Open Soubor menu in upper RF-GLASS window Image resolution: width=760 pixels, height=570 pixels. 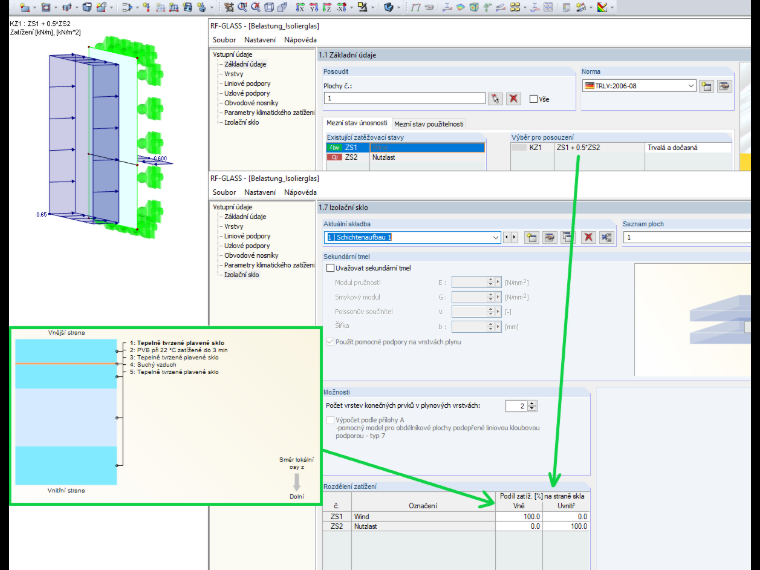pyautogui.click(x=224, y=40)
